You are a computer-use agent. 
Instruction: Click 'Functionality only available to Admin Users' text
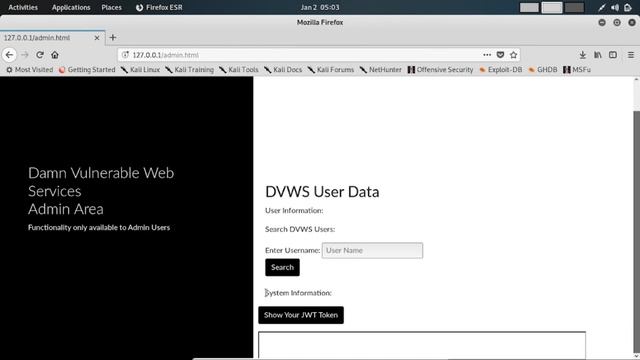99,228
